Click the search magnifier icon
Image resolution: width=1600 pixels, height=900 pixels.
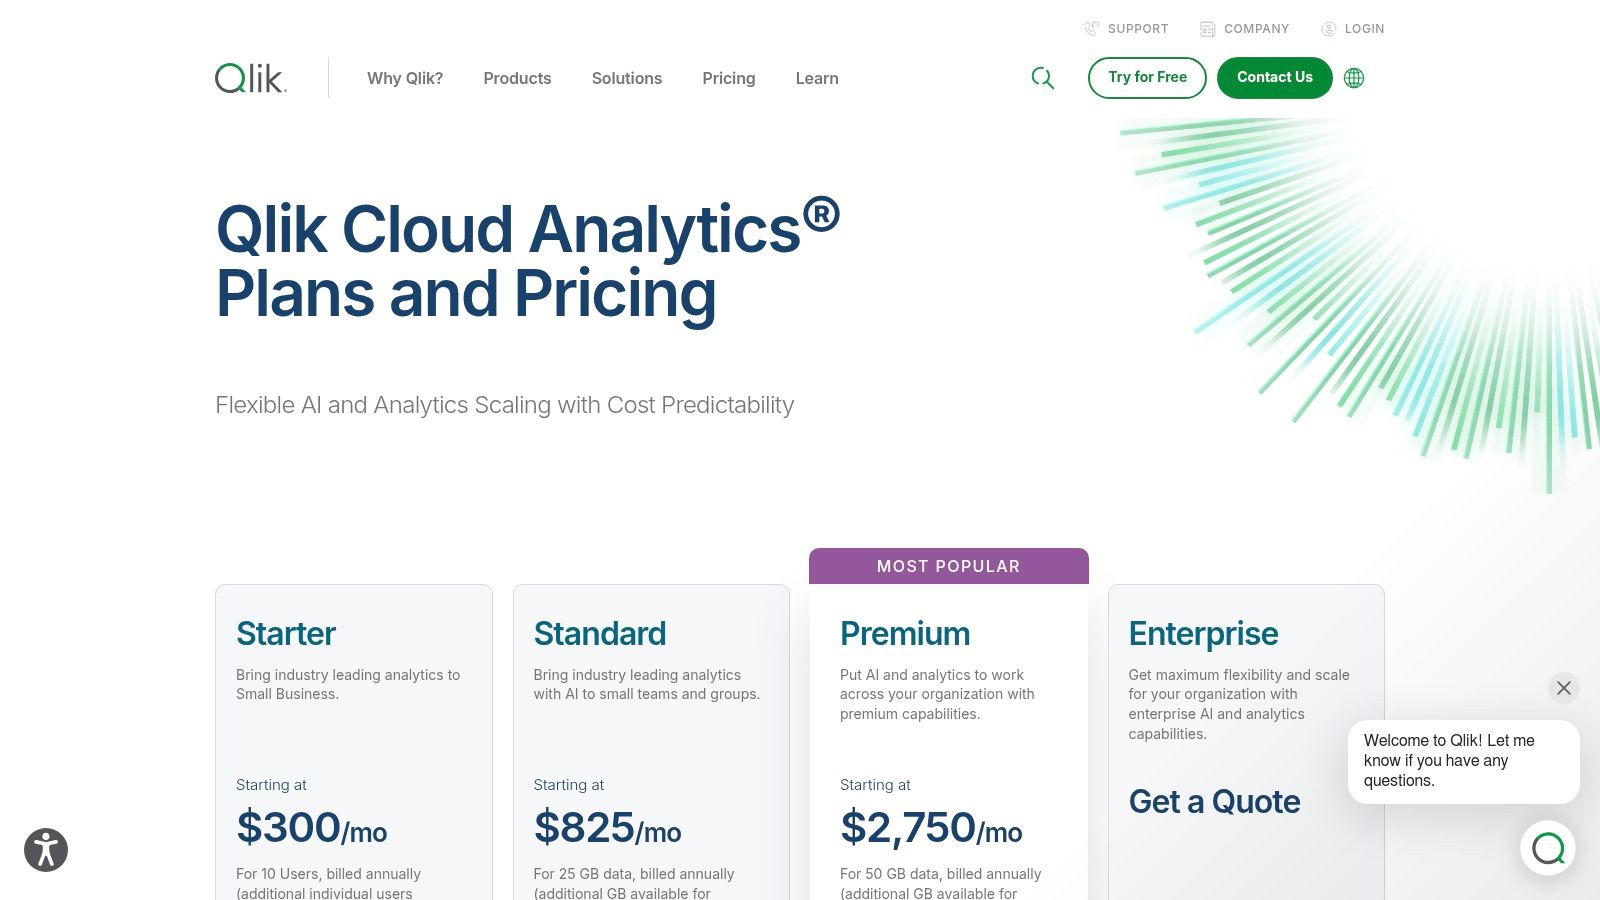(x=1042, y=77)
